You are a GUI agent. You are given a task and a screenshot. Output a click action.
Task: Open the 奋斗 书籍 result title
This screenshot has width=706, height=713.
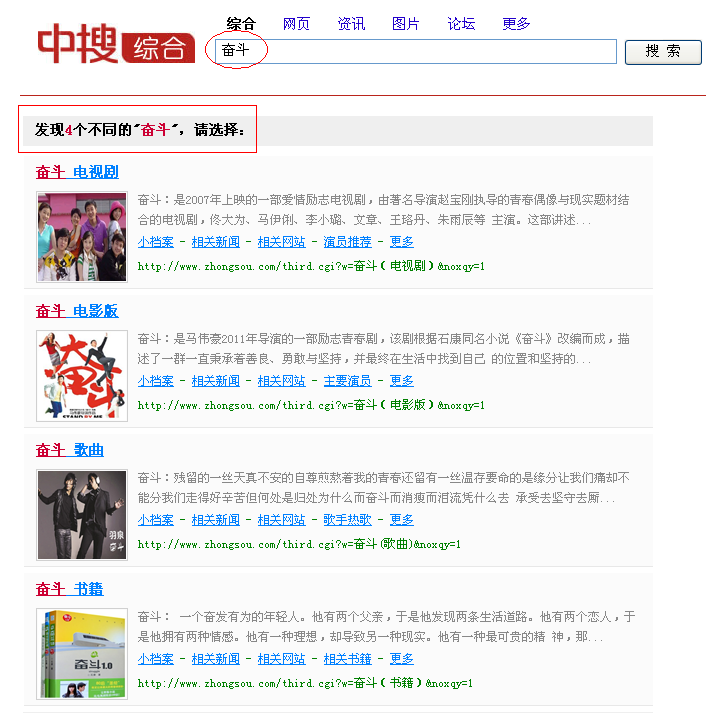click(70, 589)
